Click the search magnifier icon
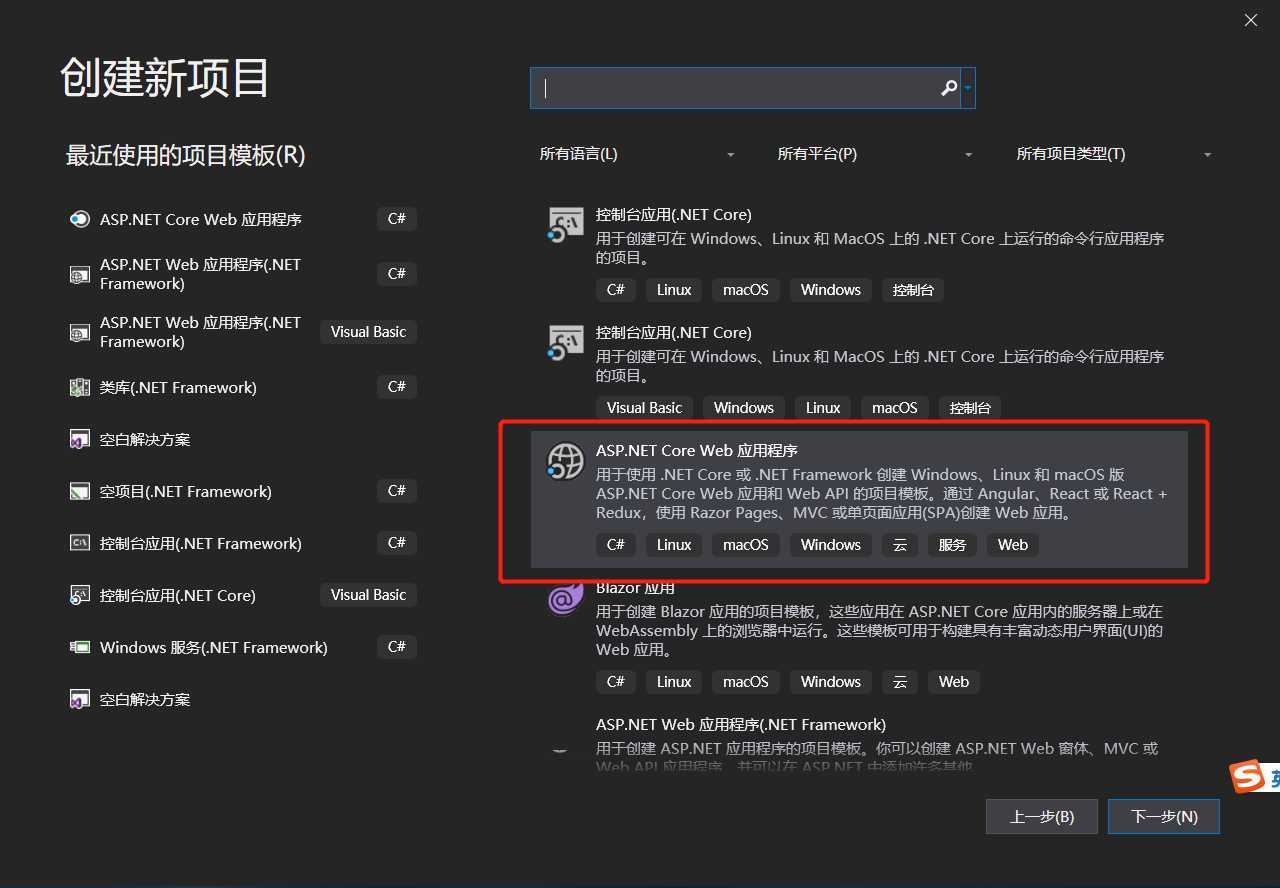The width and height of the screenshot is (1280, 888). coord(949,88)
